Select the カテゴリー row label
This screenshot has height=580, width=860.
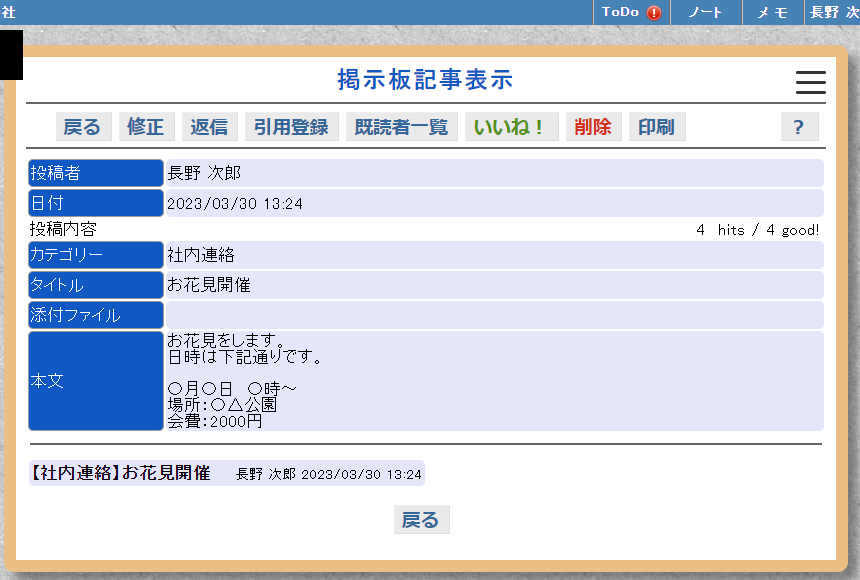point(95,254)
